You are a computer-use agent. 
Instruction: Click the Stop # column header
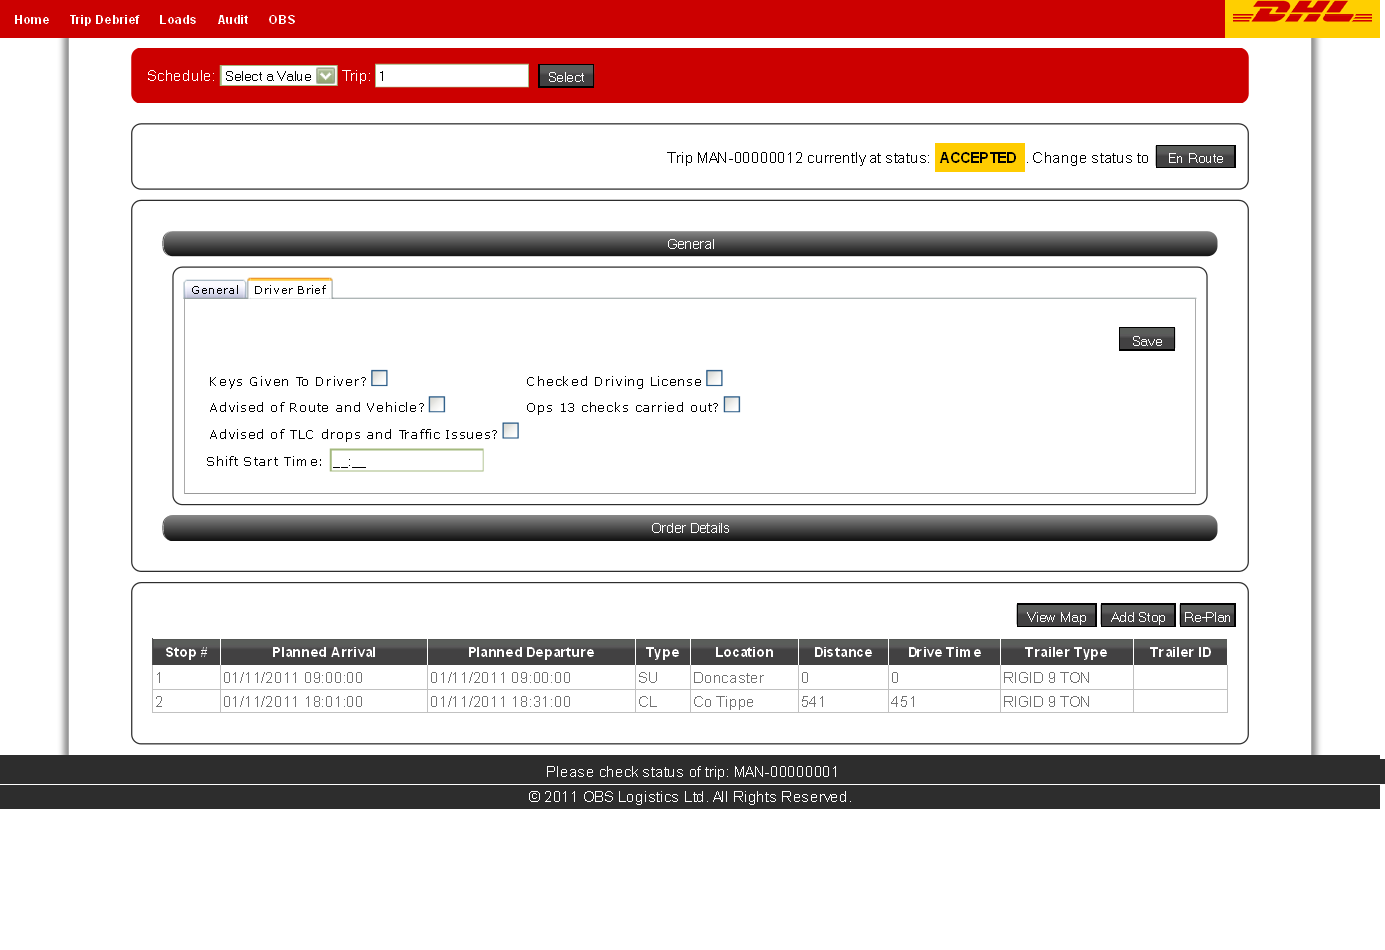(186, 652)
